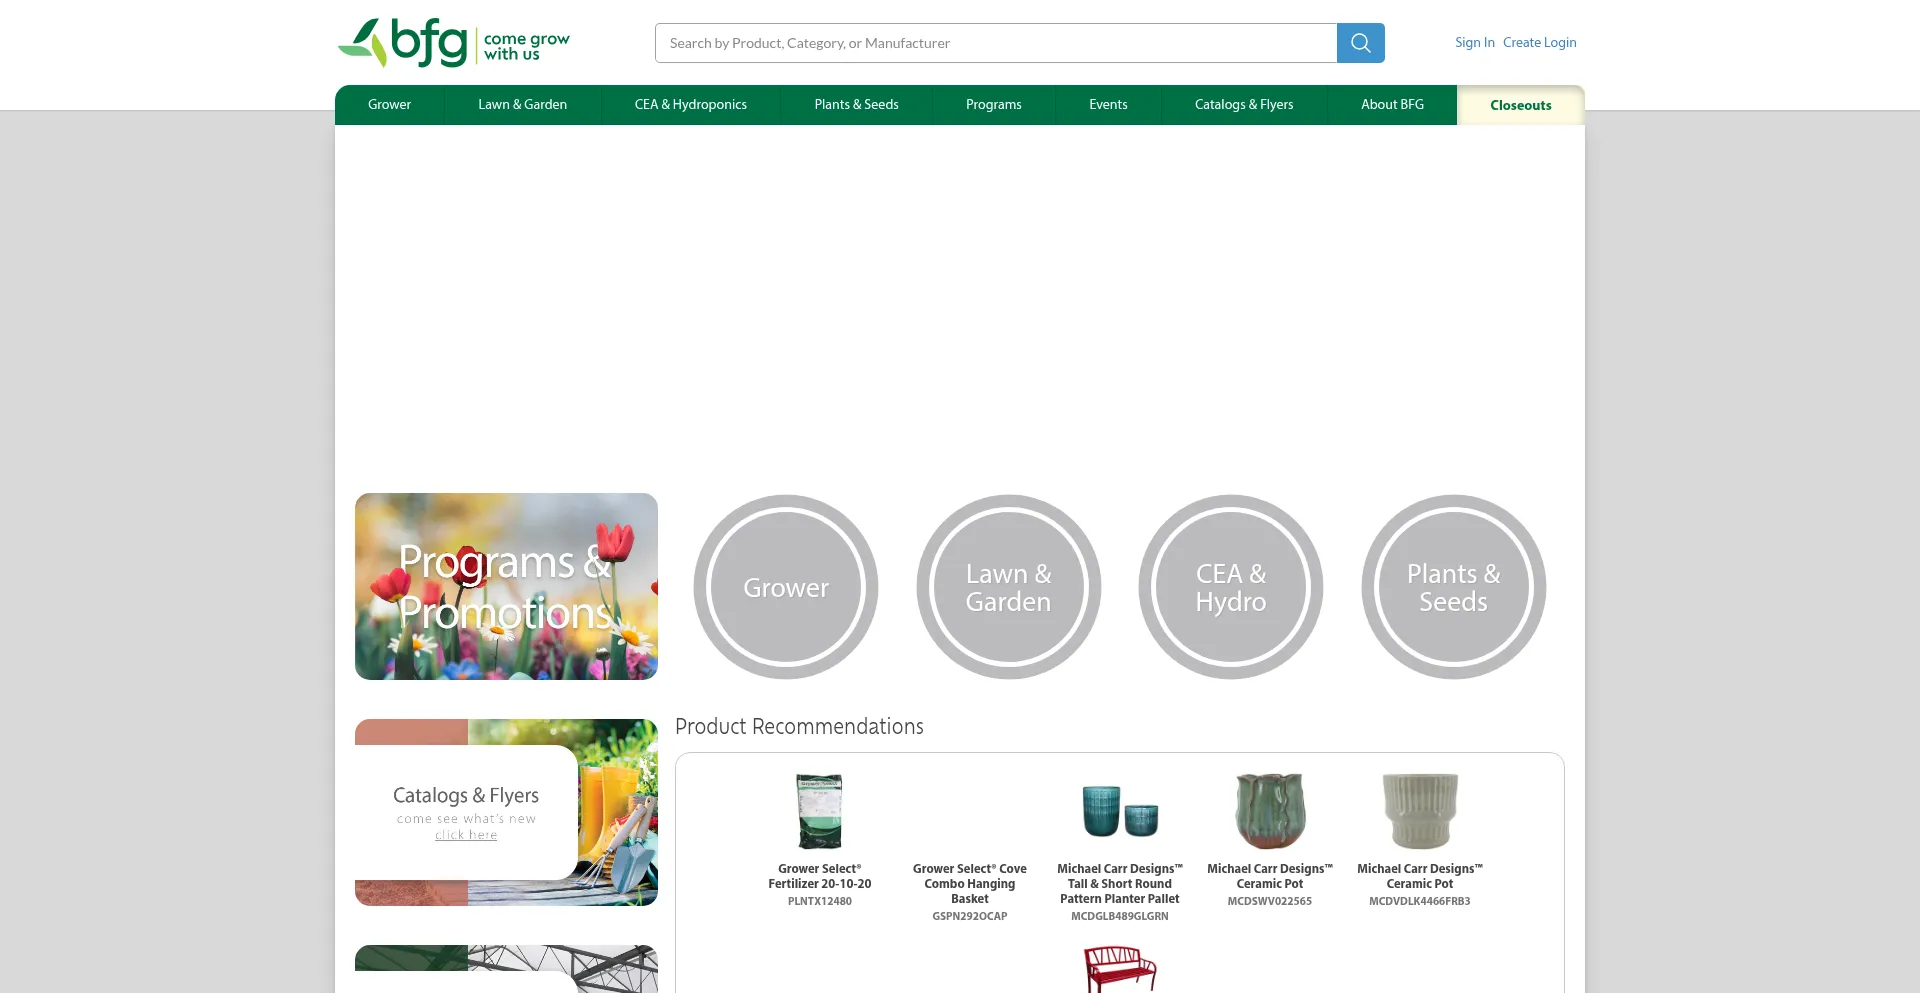Click the Sign In link
Image resolution: width=1920 pixels, height=993 pixels.
pos(1474,43)
